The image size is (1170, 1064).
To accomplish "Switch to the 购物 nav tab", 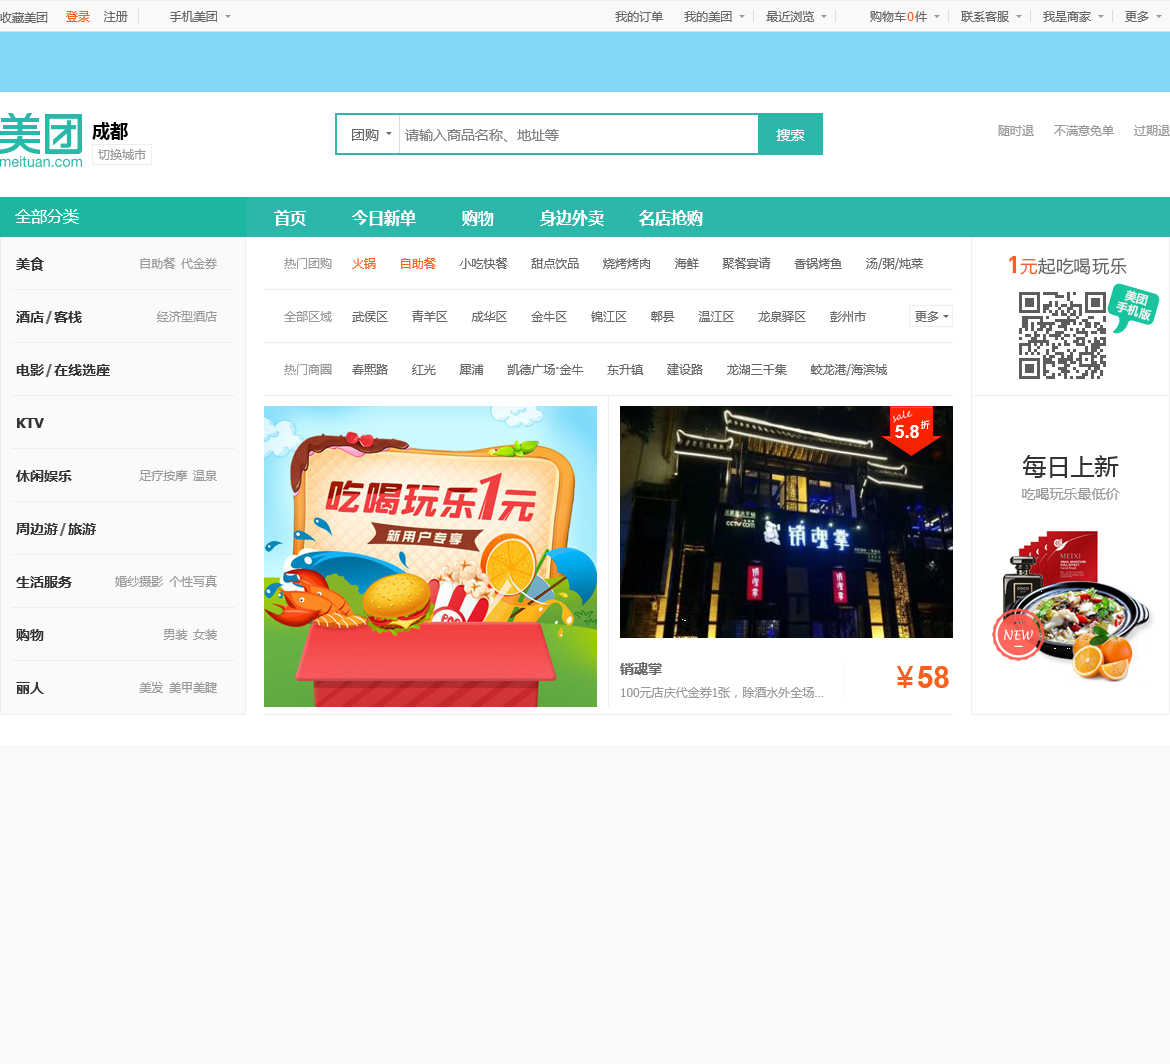I will (x=478, y=218).
